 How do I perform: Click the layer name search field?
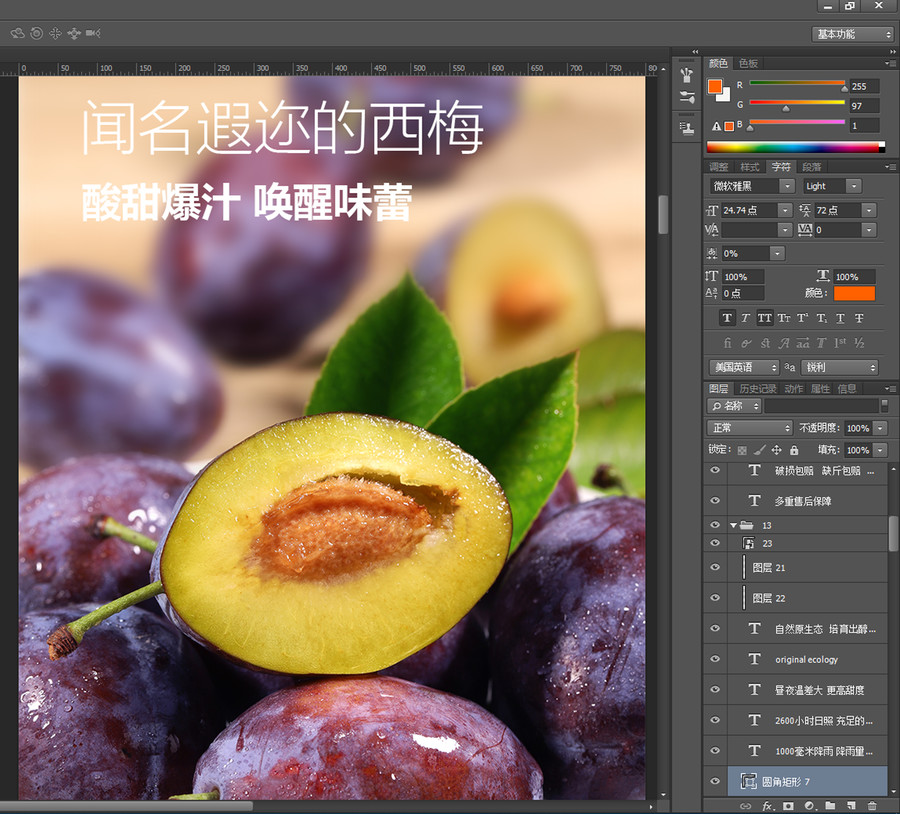coord(821,406)
